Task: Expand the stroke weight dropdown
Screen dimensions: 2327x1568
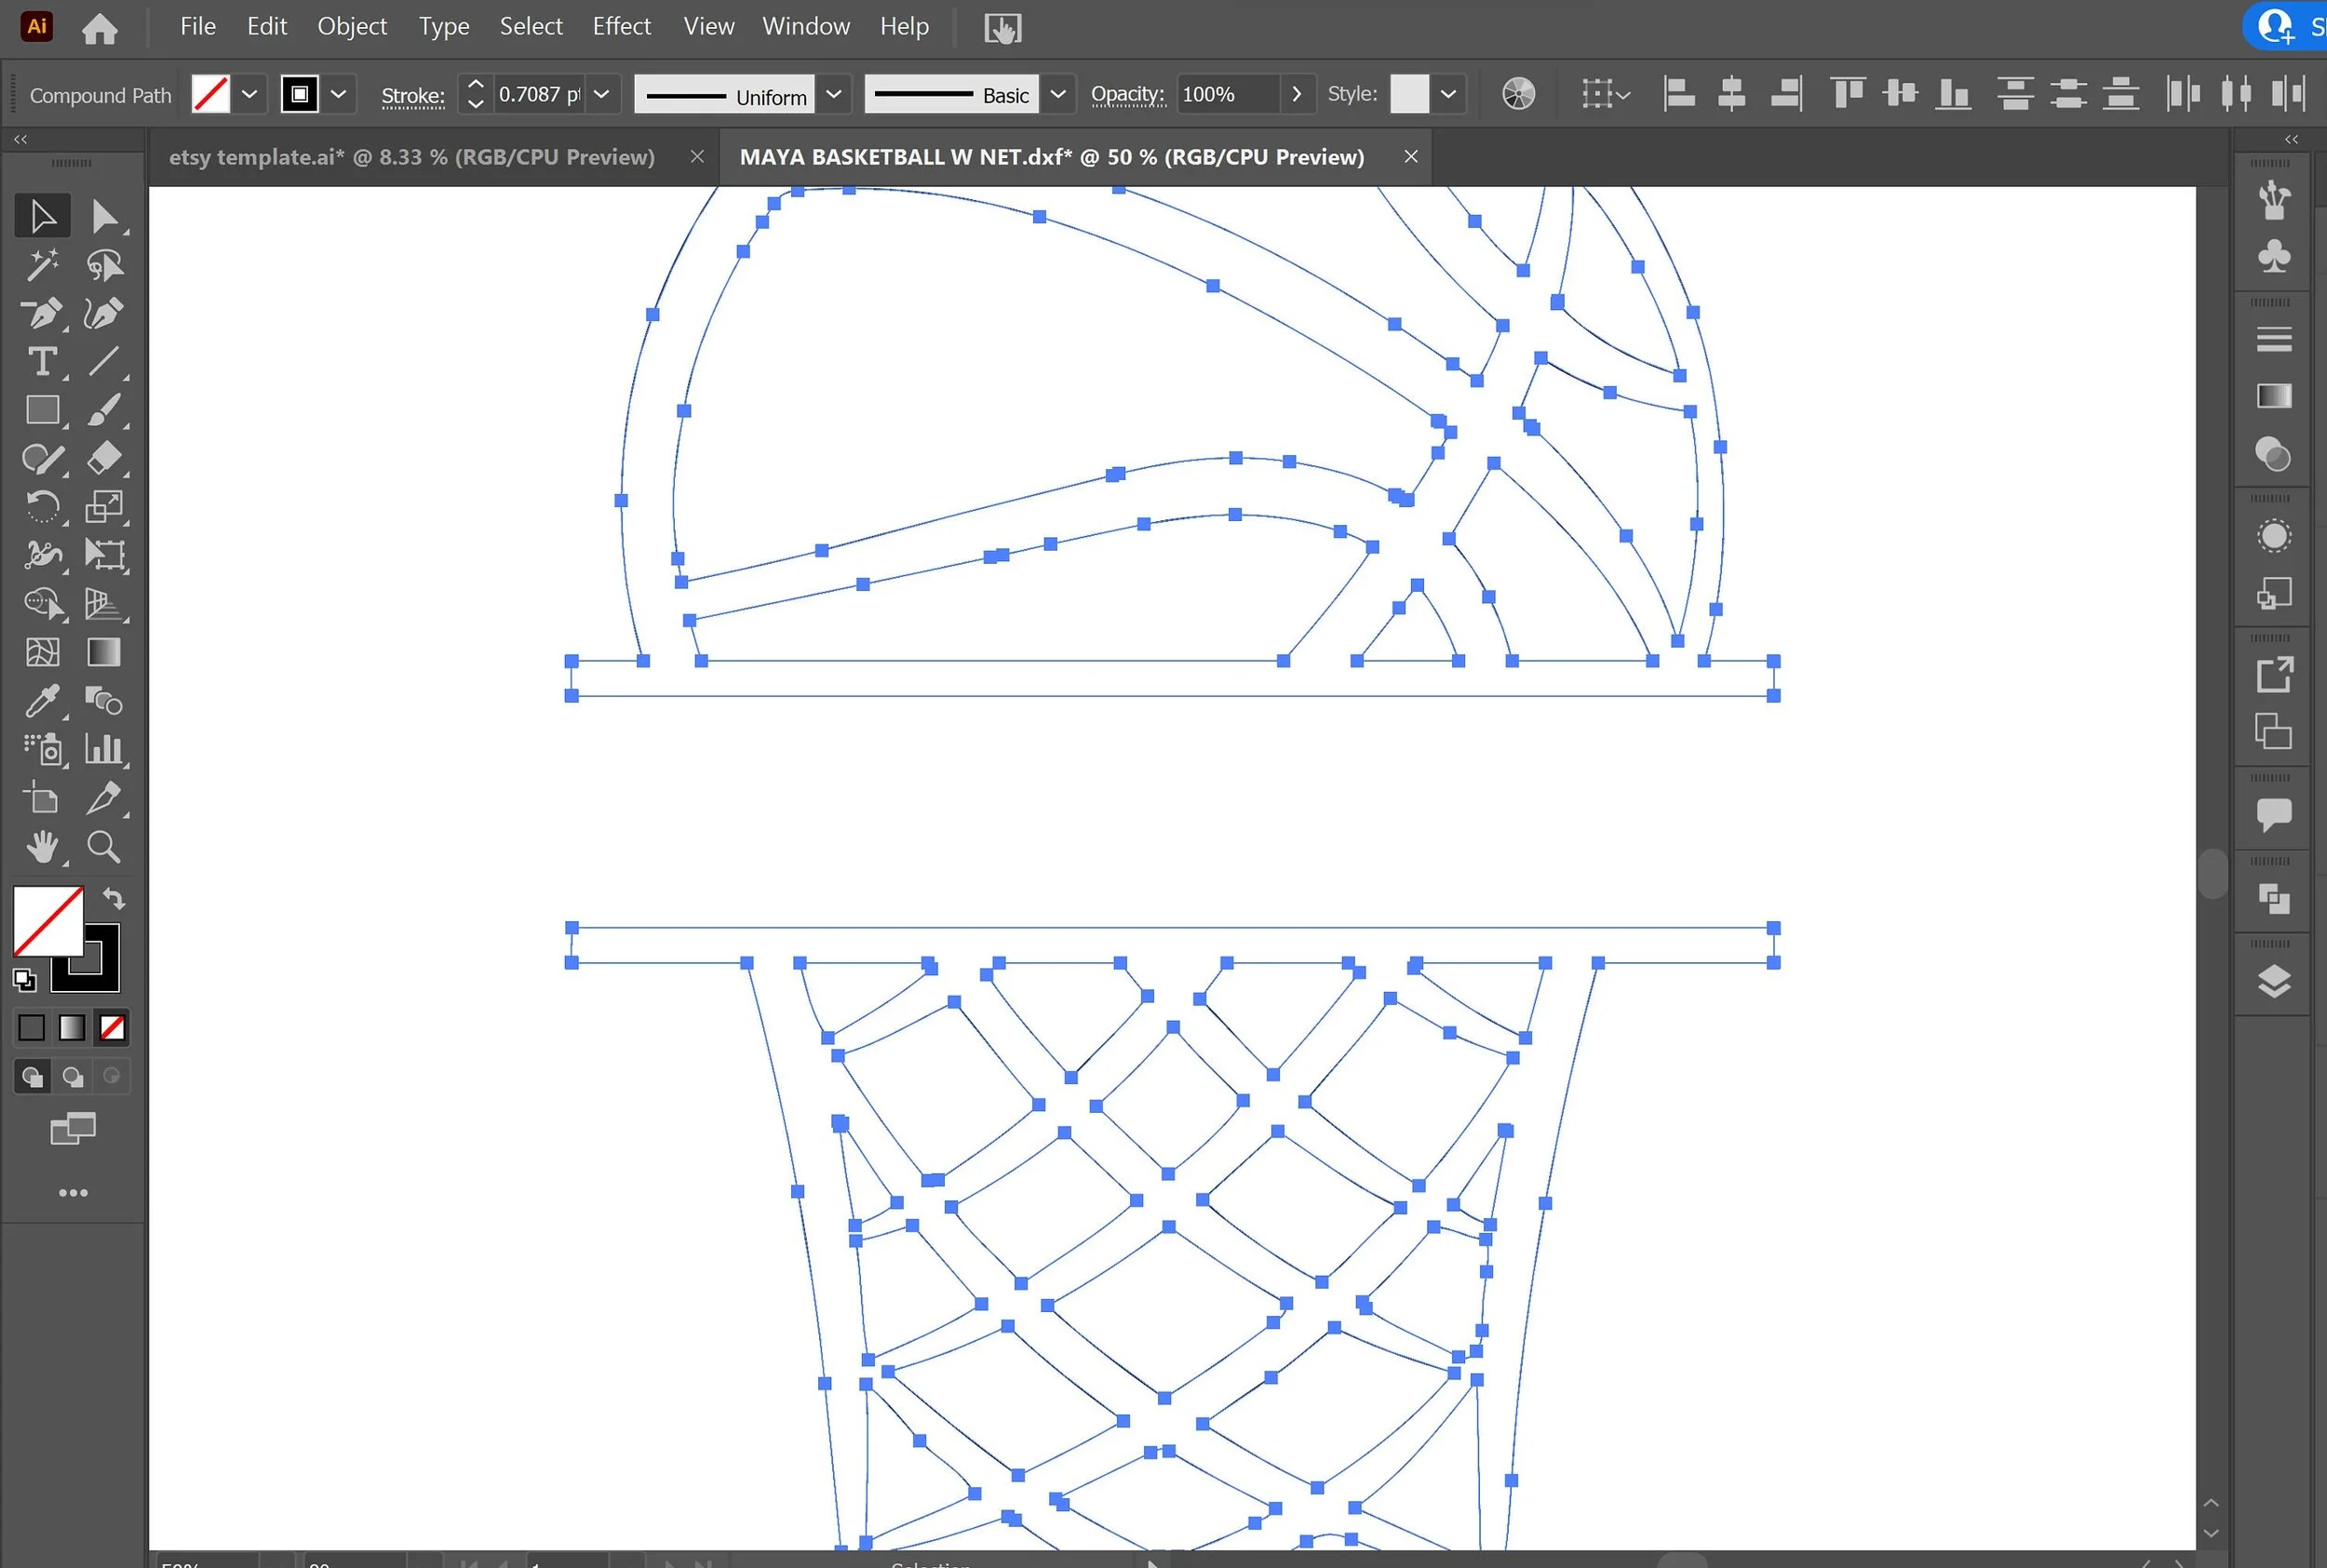Action: pos(602,94)
